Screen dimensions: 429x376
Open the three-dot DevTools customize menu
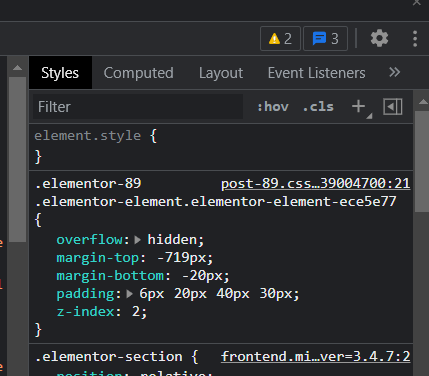click(415, 39)
